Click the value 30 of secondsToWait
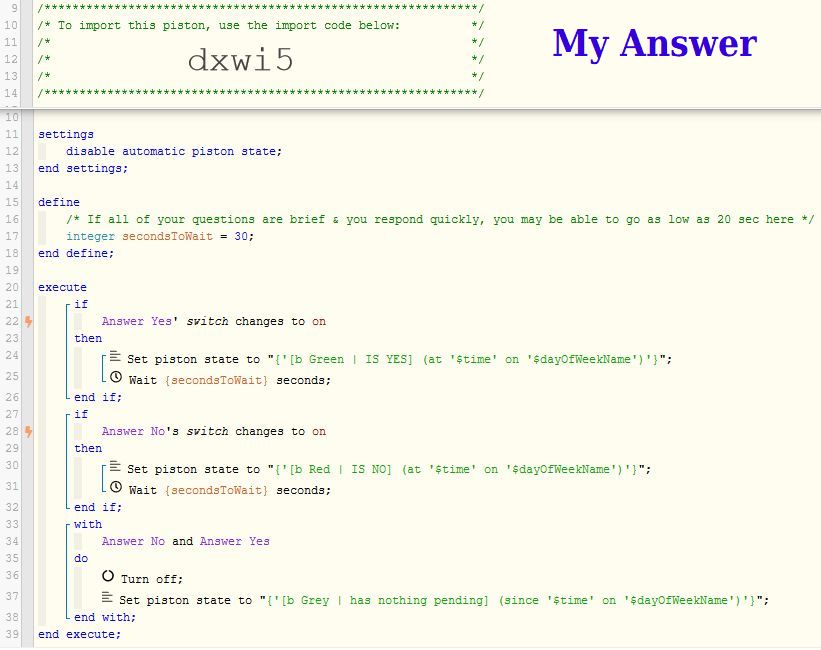The width and height of the screenshot is (821, 650). click(x=241, y=236)
